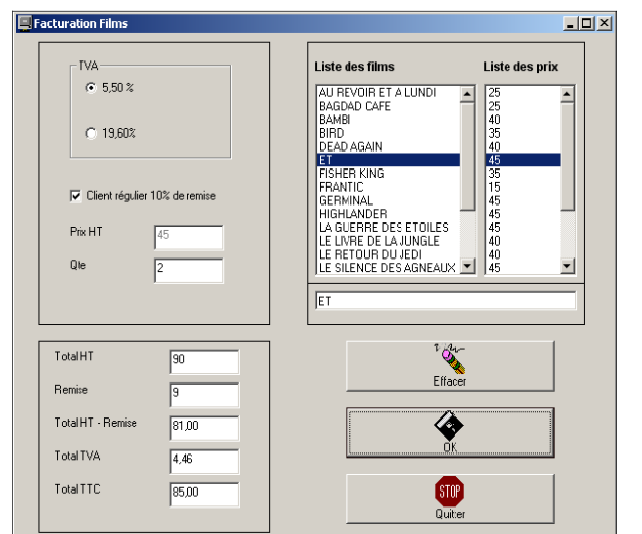Select AU REVOIR ET A LUNDI film
The width and height of the screenshot is (642, 534).
coord(388,93)
